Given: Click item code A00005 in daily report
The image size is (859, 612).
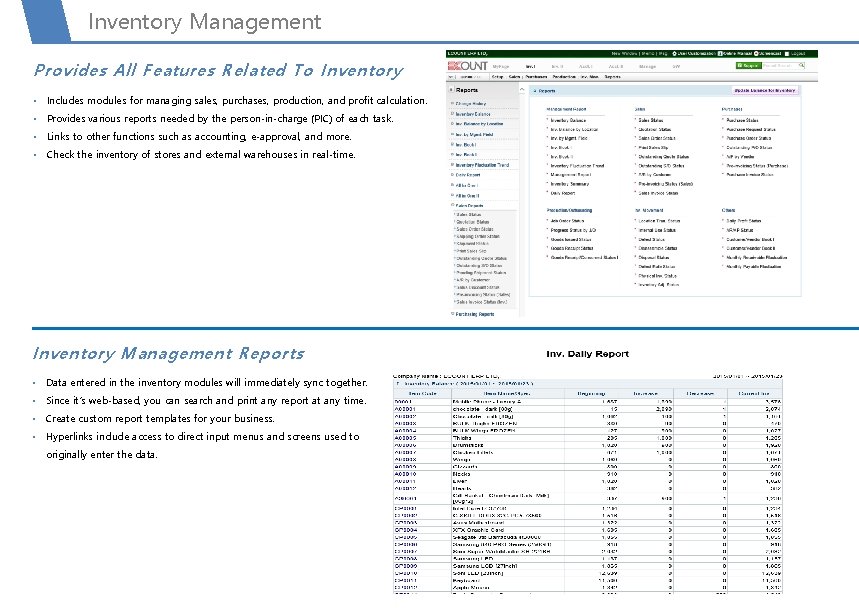Looking at the screenshot, I should 405,438.
